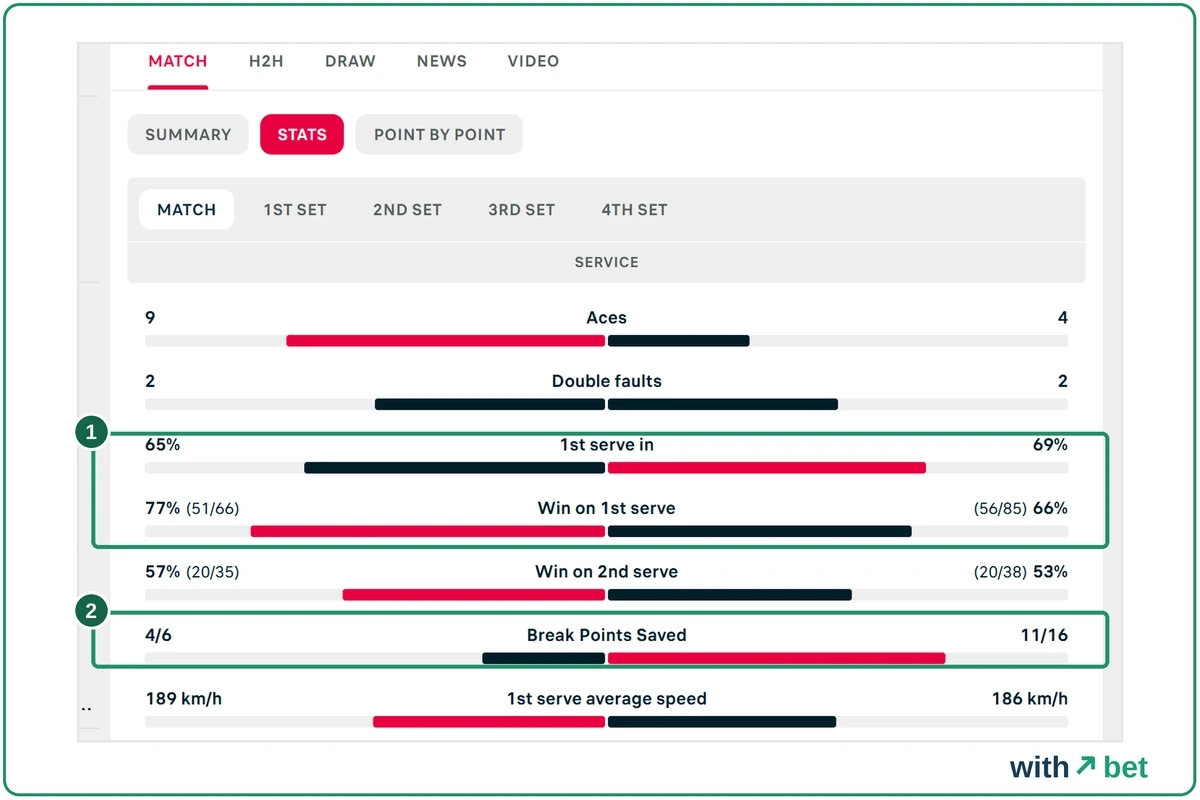Click the Aces stat label
Image resolution: width=1200 pixels, height=800 pixels.
tap(606, 318)
